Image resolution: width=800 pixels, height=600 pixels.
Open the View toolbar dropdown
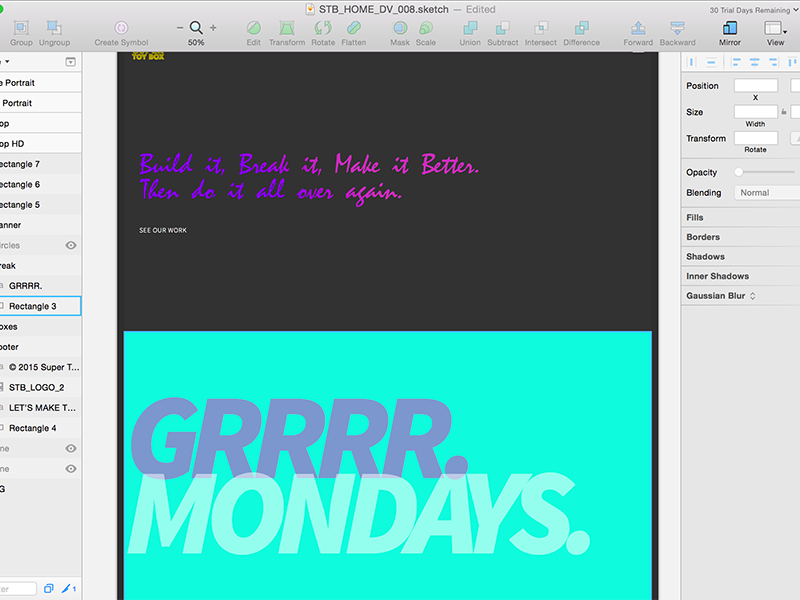[x=775, y=33]
